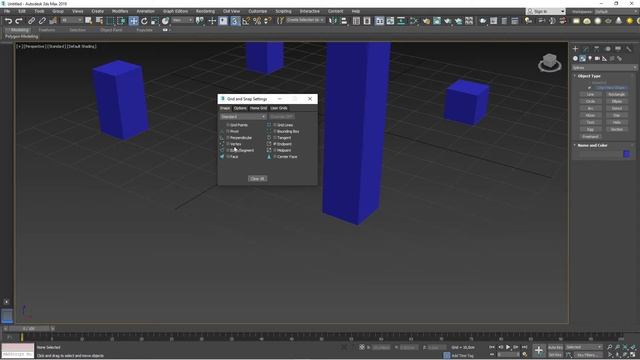Select the Shapes category in the Create panel
The height and width of the screenshot is (360, 640).
582,59
